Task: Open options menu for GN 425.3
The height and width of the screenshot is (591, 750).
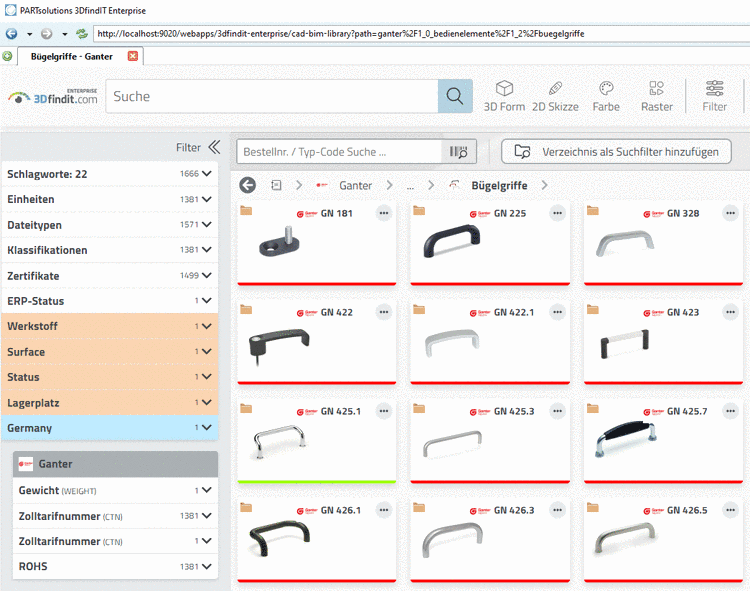Action: (x=557, y=411)
